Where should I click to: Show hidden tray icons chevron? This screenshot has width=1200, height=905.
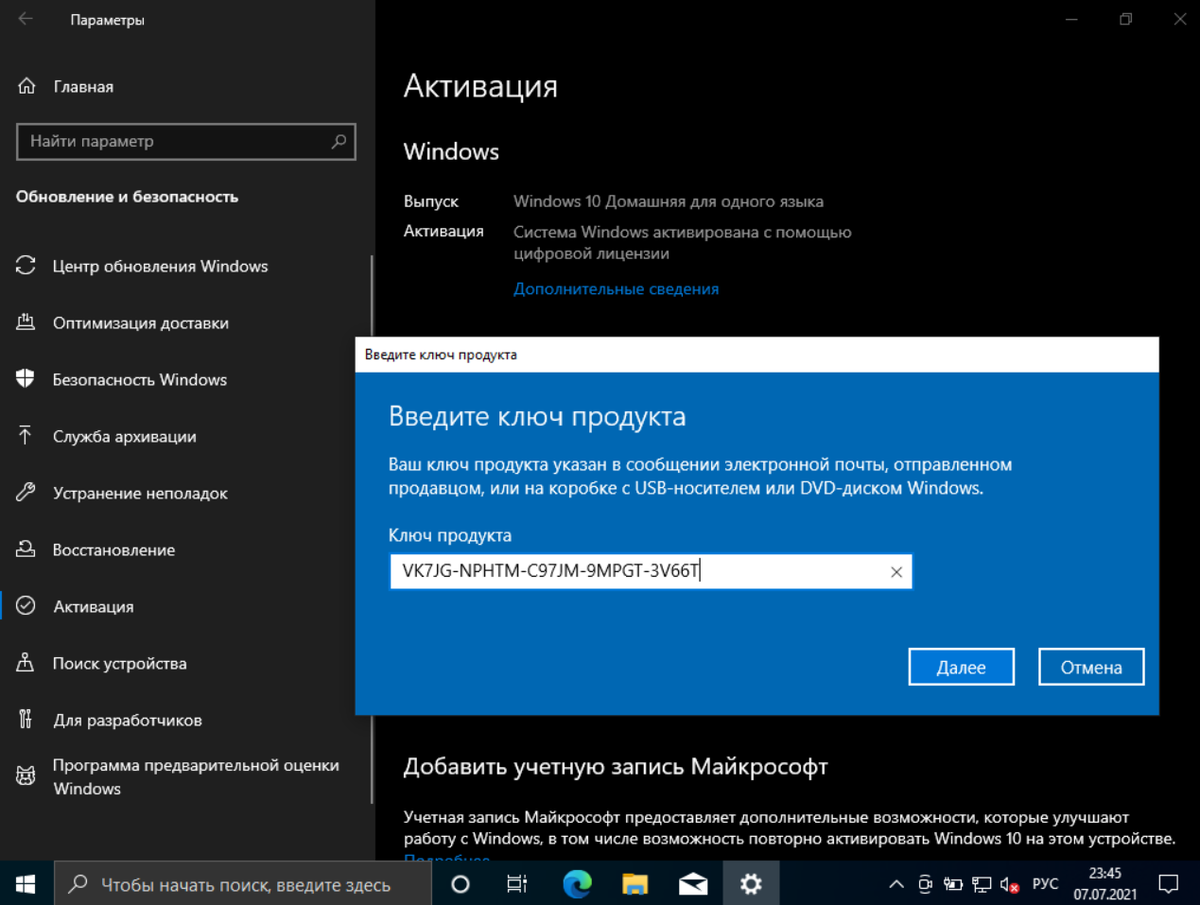(896, 884)
